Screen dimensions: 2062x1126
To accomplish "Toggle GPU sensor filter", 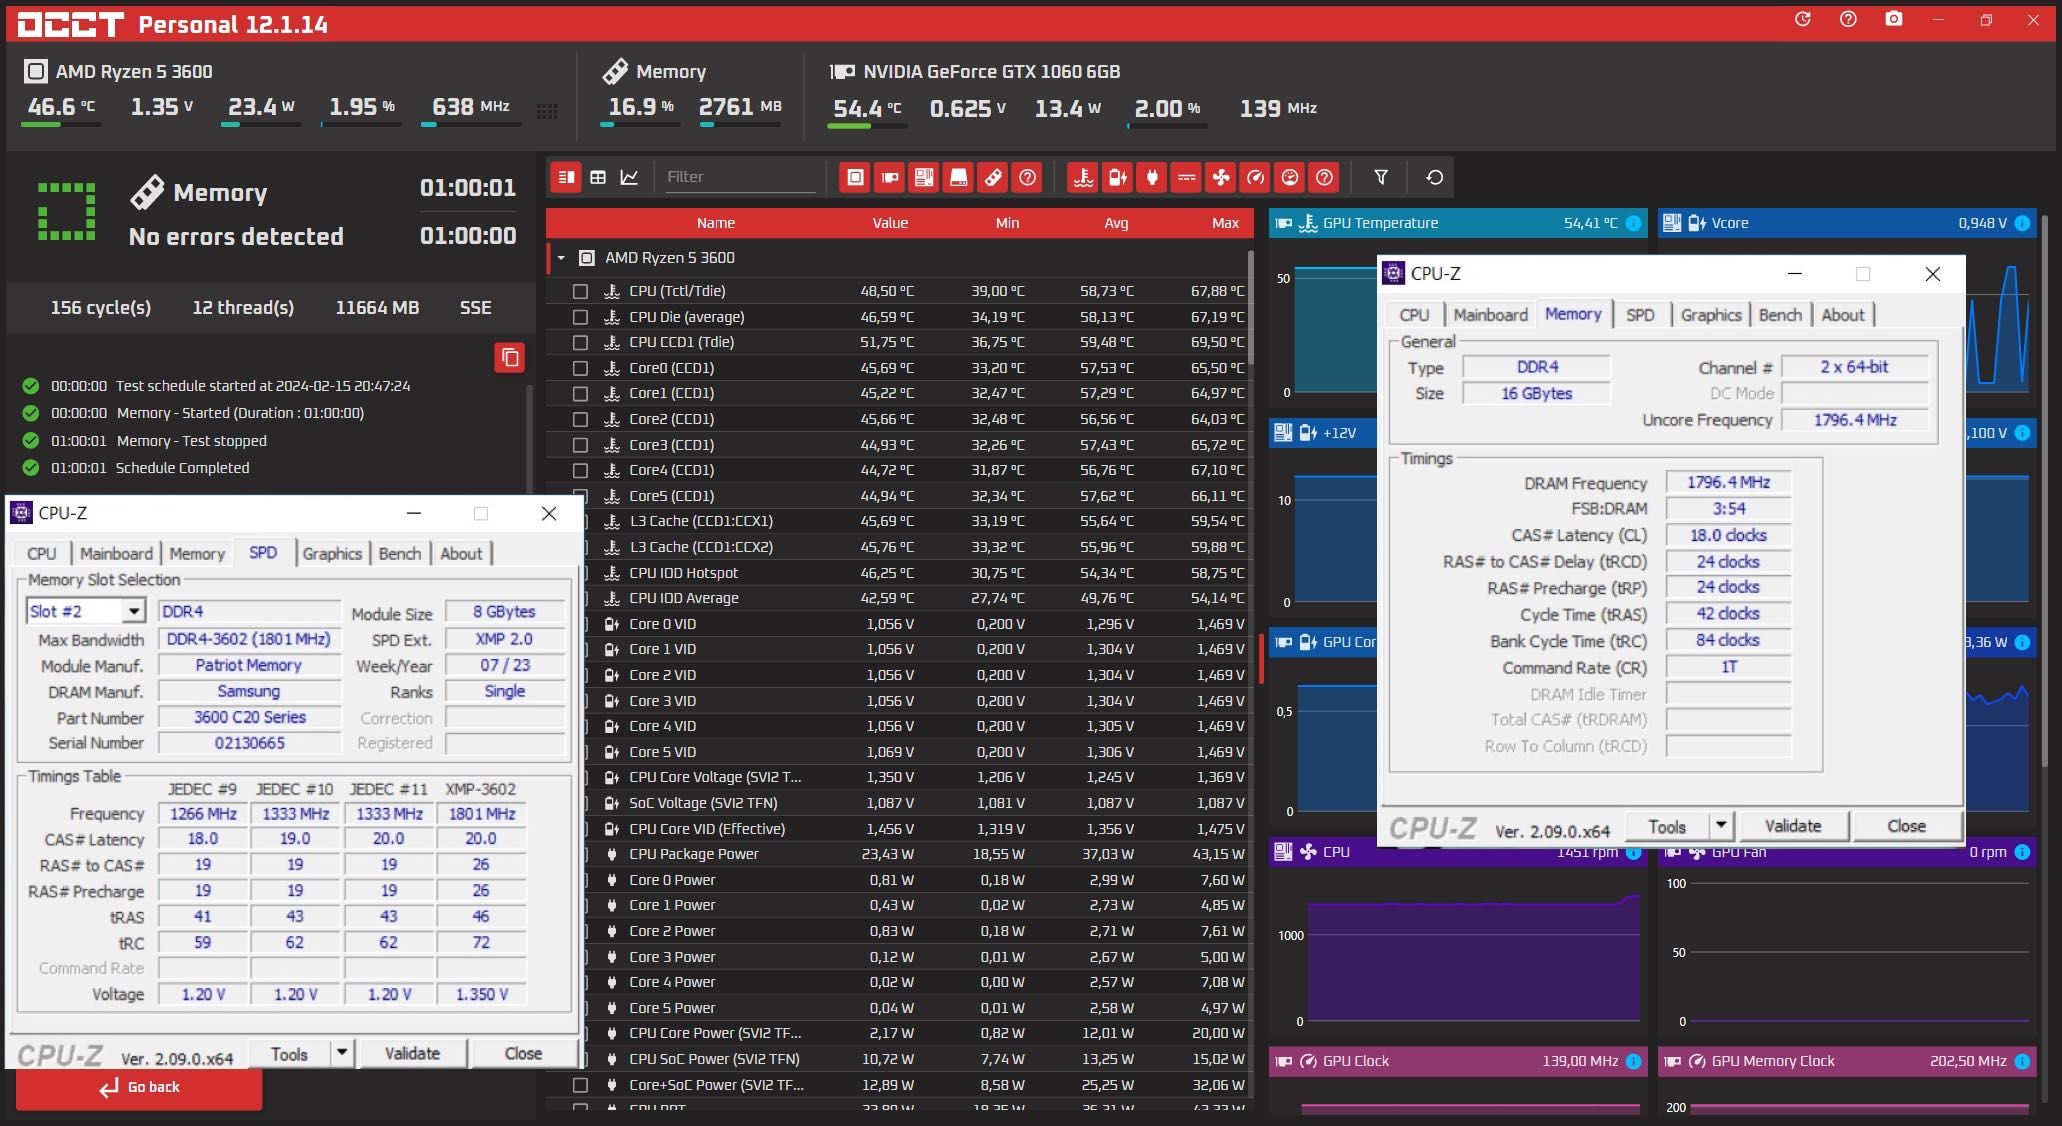I will (889, 177).
